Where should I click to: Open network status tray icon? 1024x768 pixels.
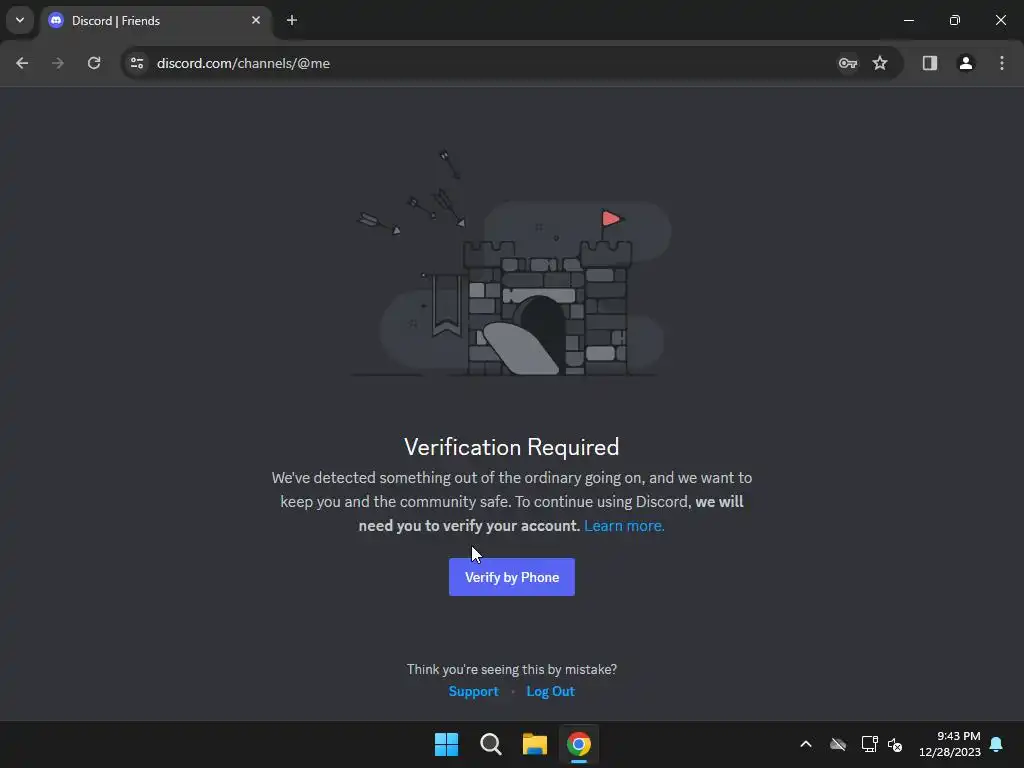pos(869,744)
